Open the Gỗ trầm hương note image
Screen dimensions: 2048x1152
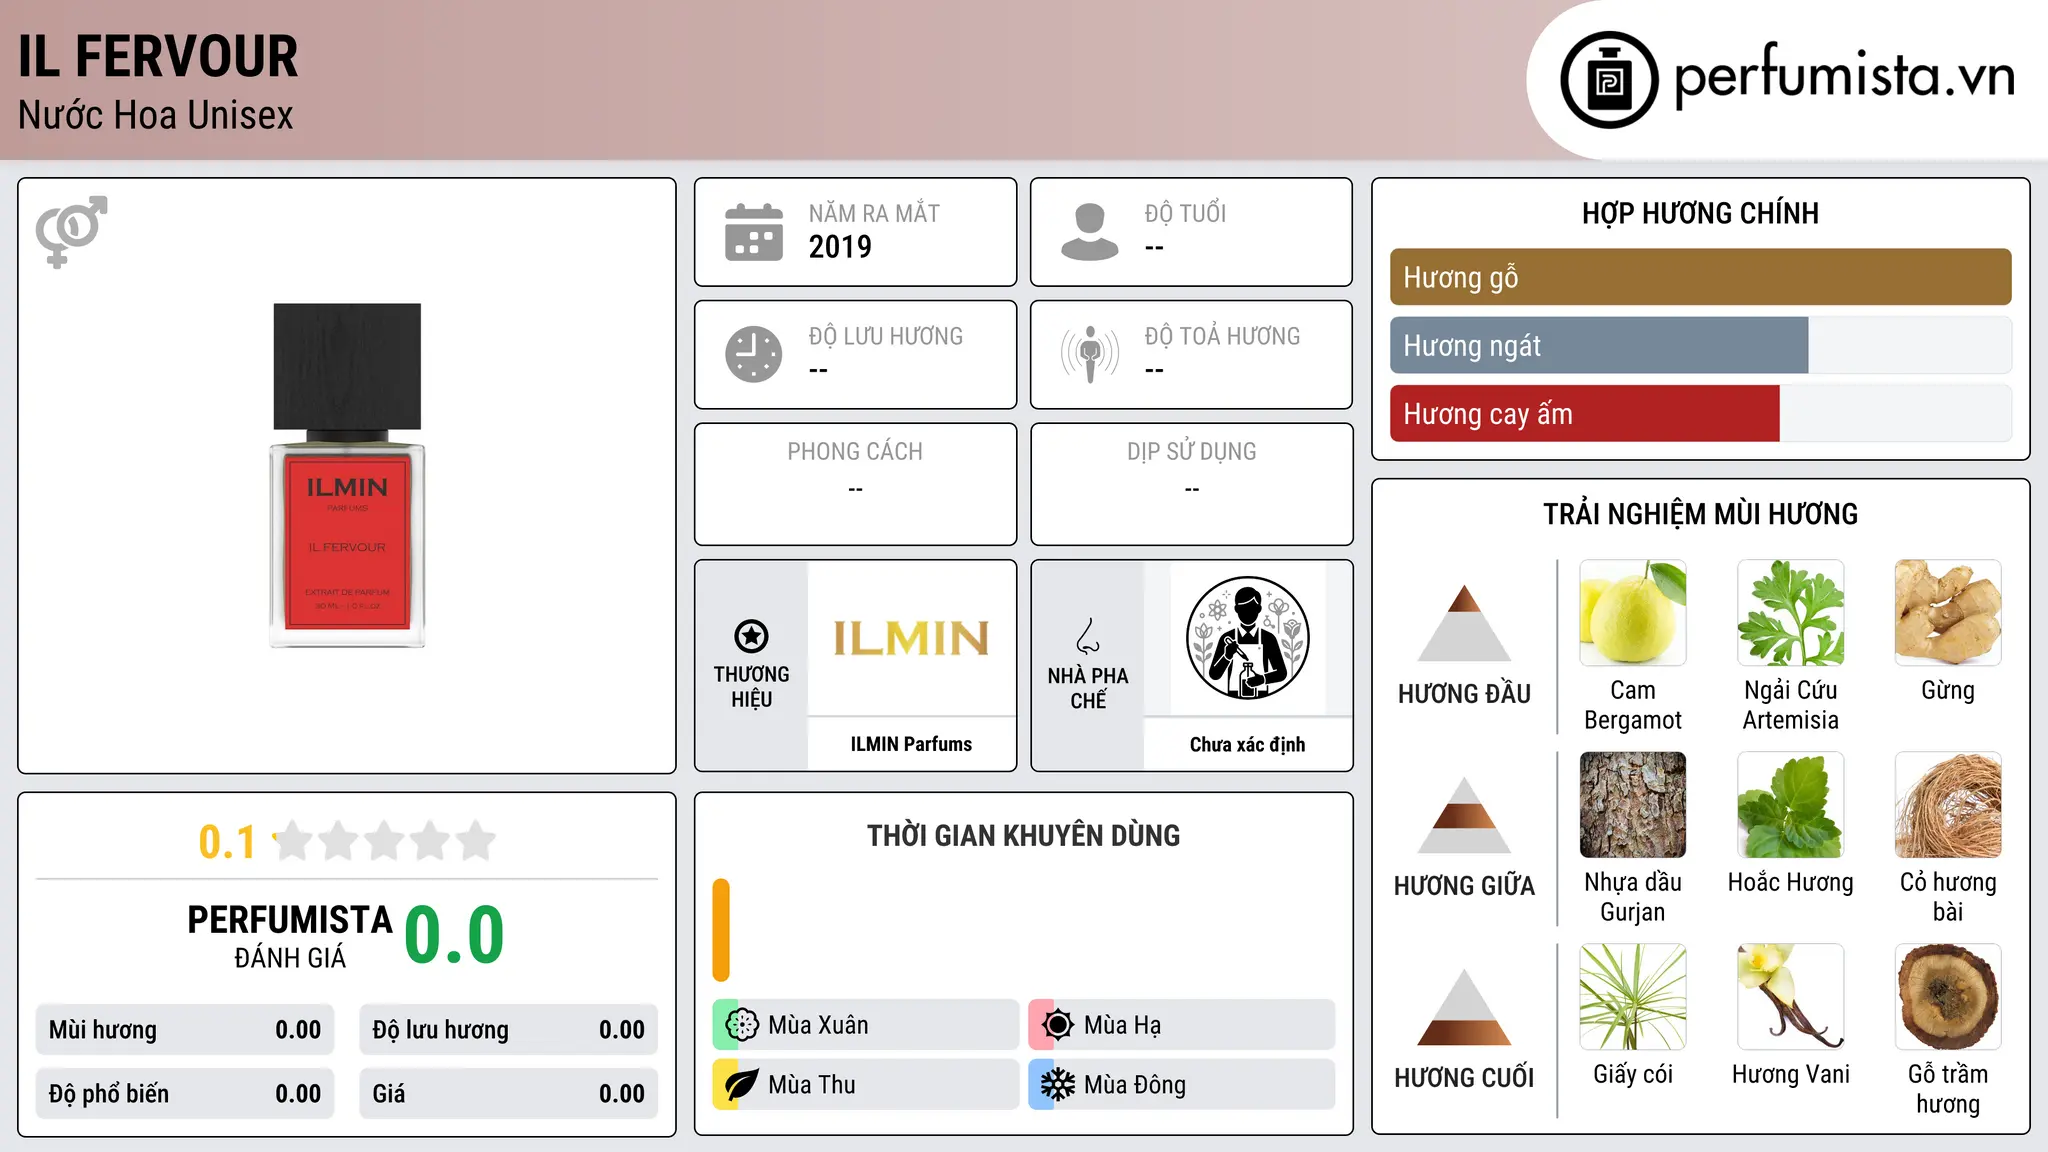pos(1948,997)
